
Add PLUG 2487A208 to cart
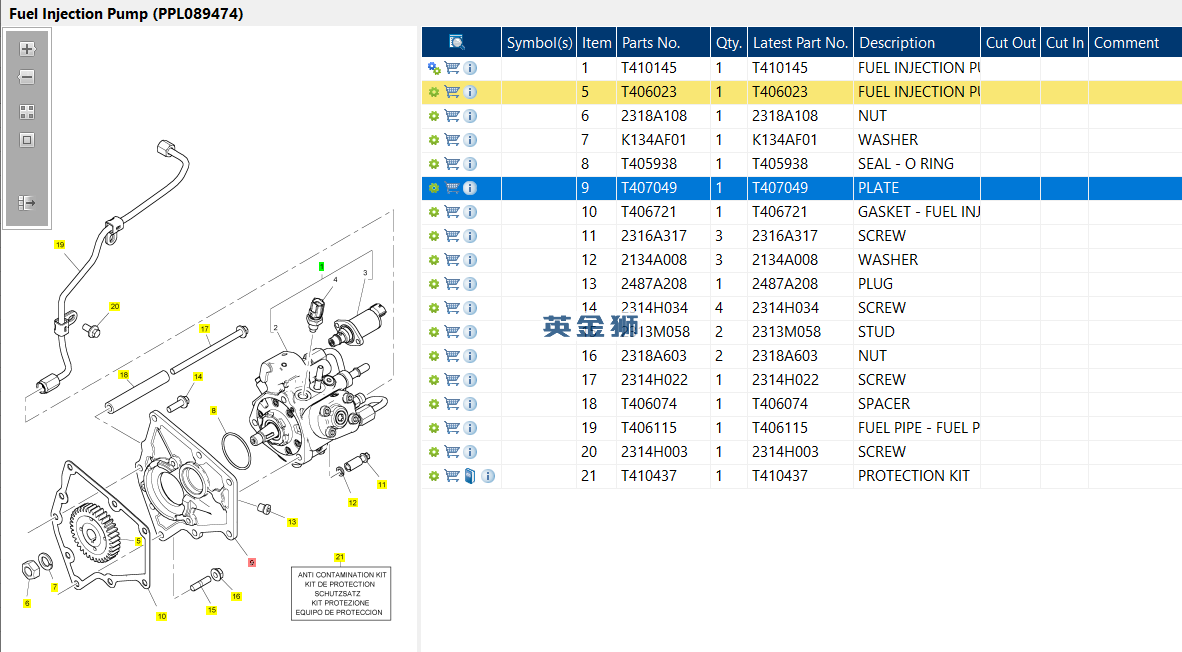click(x=452, y=284)
